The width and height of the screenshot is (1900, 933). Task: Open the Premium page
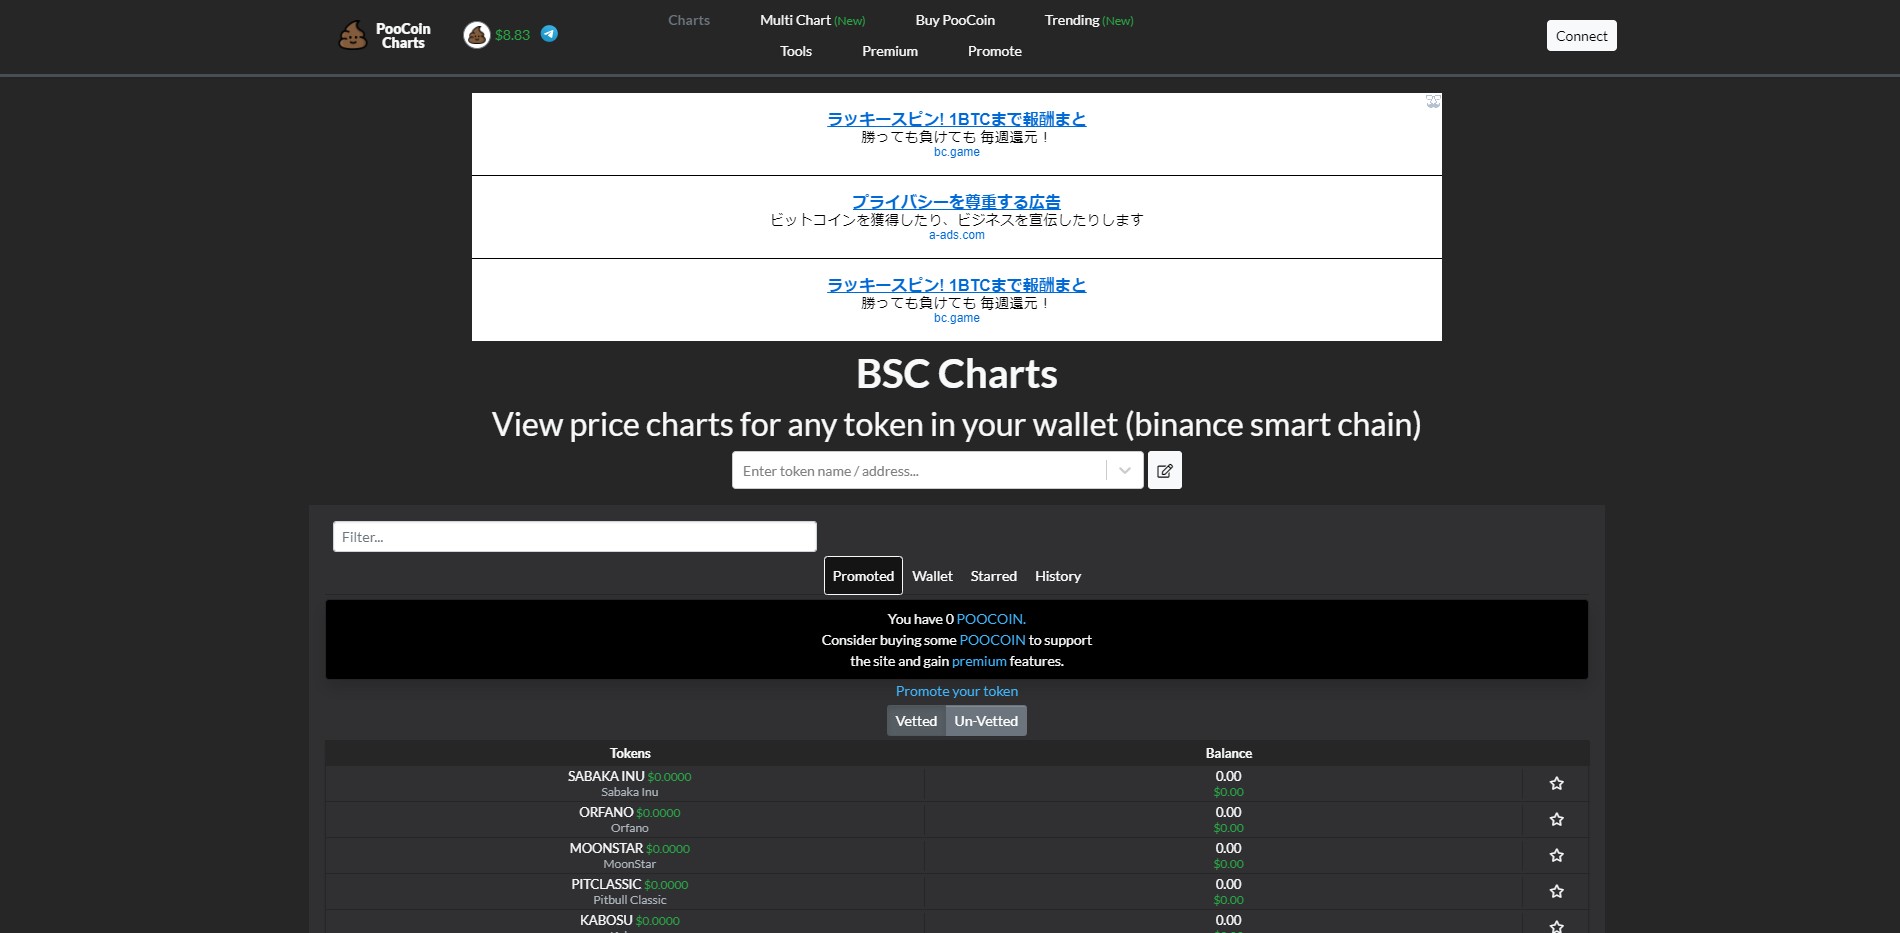pos(890,51)
